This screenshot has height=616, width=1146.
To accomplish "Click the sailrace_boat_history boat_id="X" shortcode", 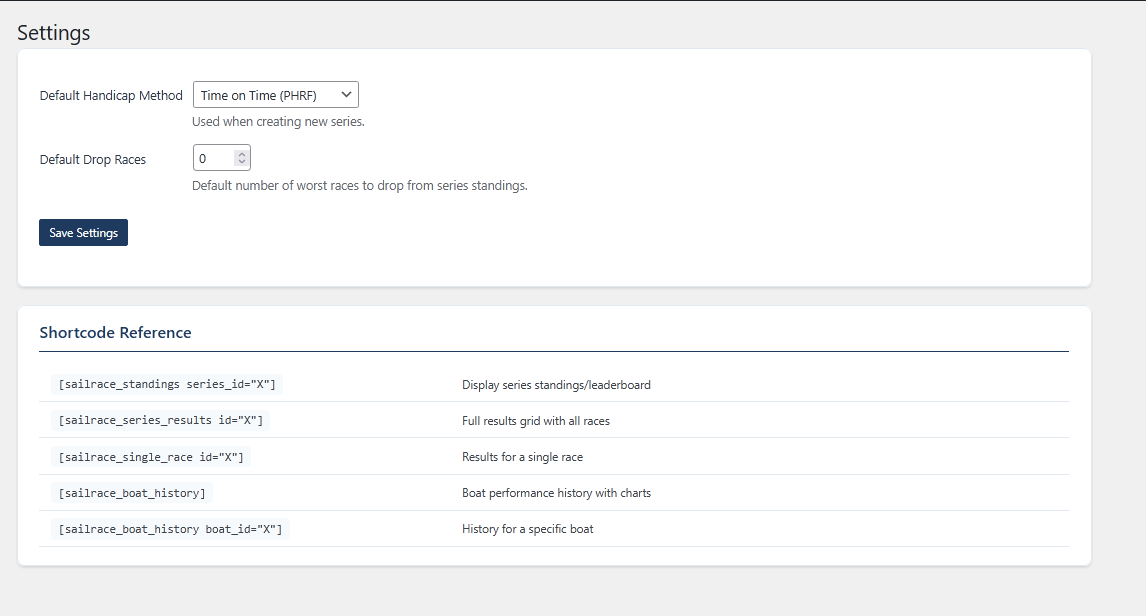I will (170, 529).
